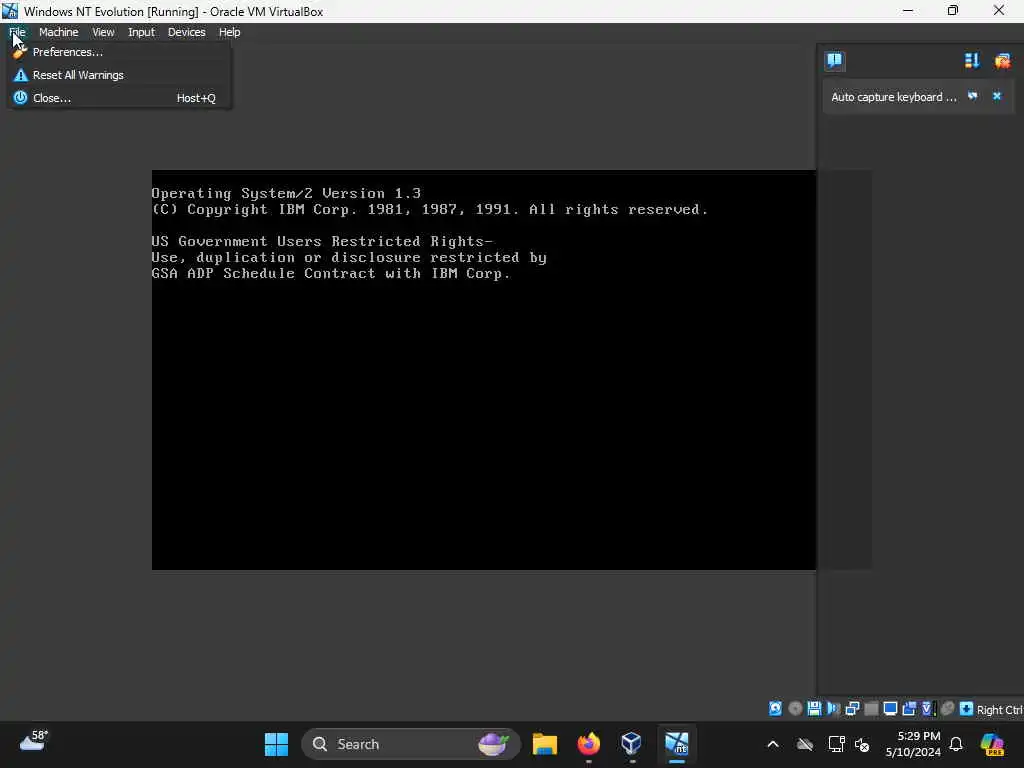Launch Firefox from the taskbar
The height and width of the screenshot is (768, 1024).
(588, 744)
